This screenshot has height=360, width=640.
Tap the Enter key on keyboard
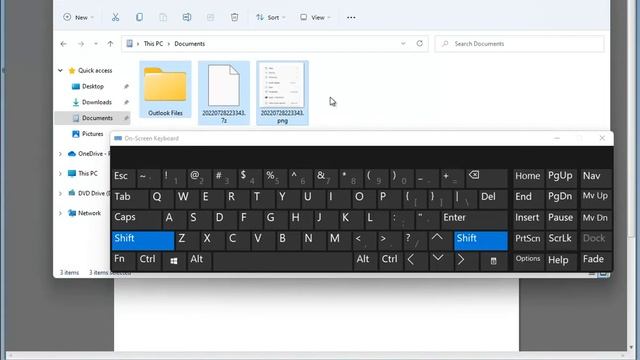(x=474, y=220)
